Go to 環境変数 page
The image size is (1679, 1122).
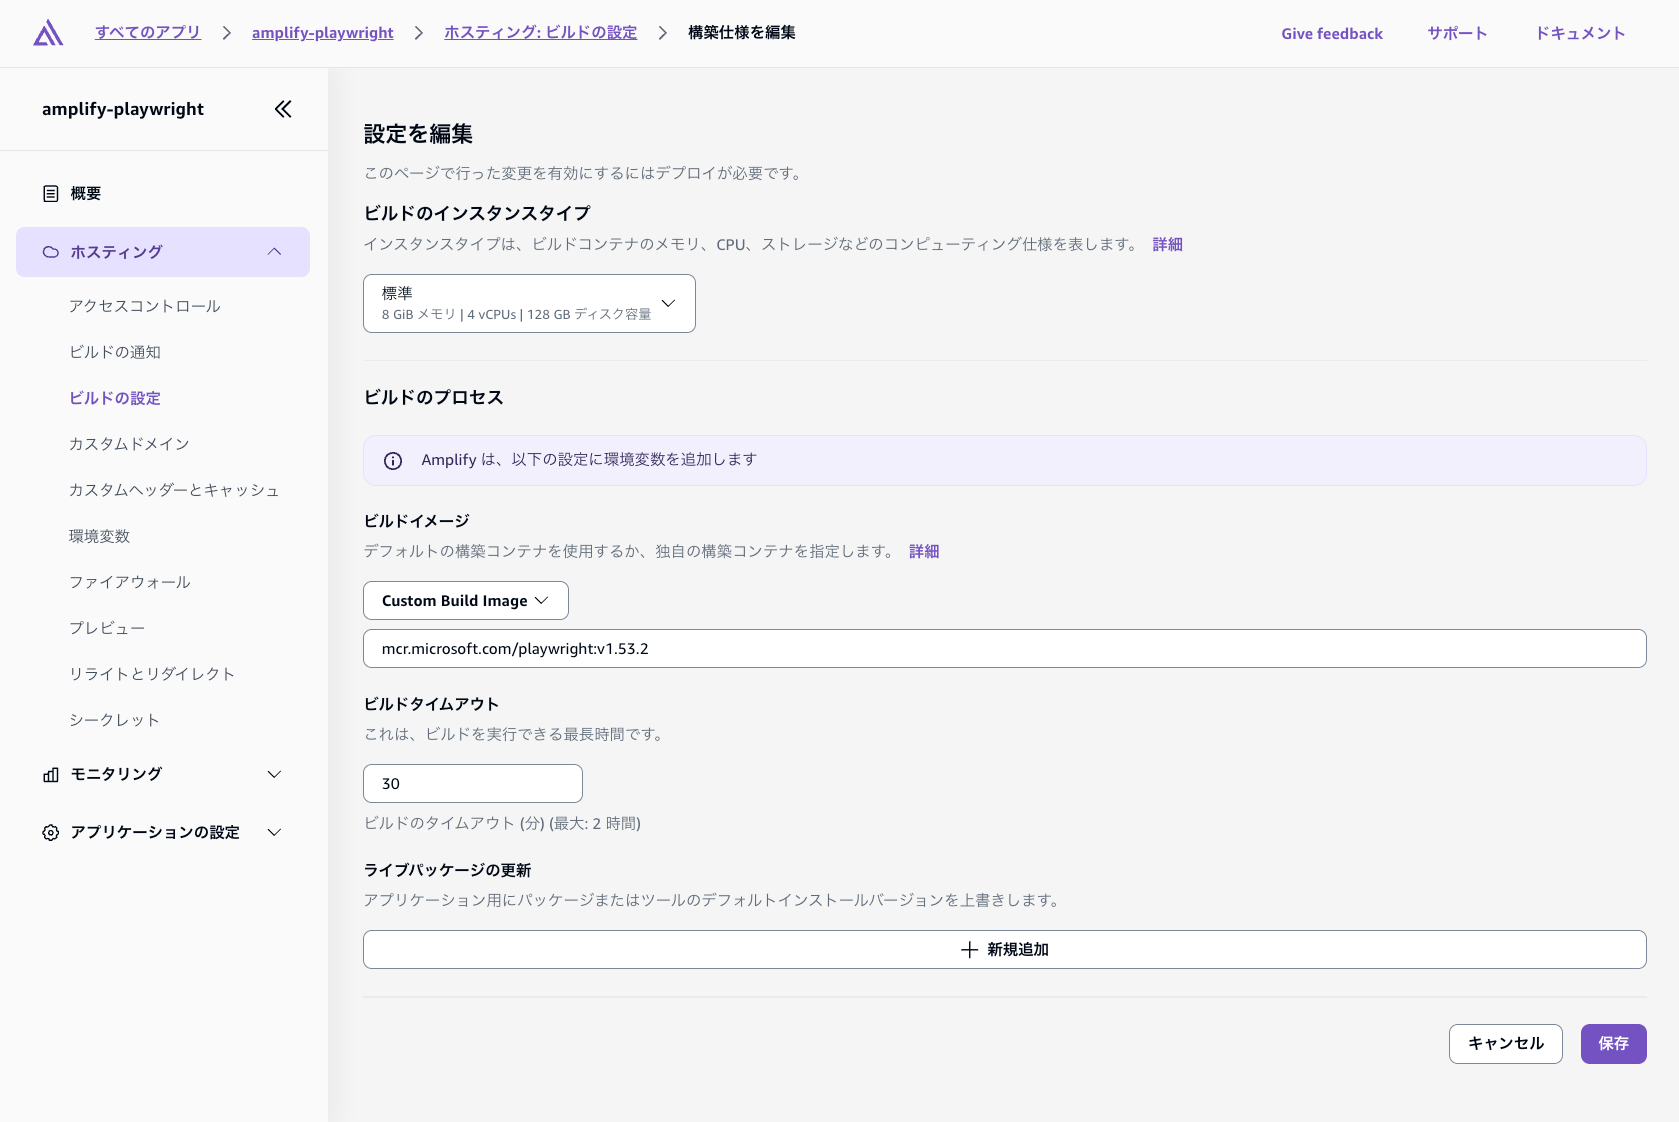(100, 536)
